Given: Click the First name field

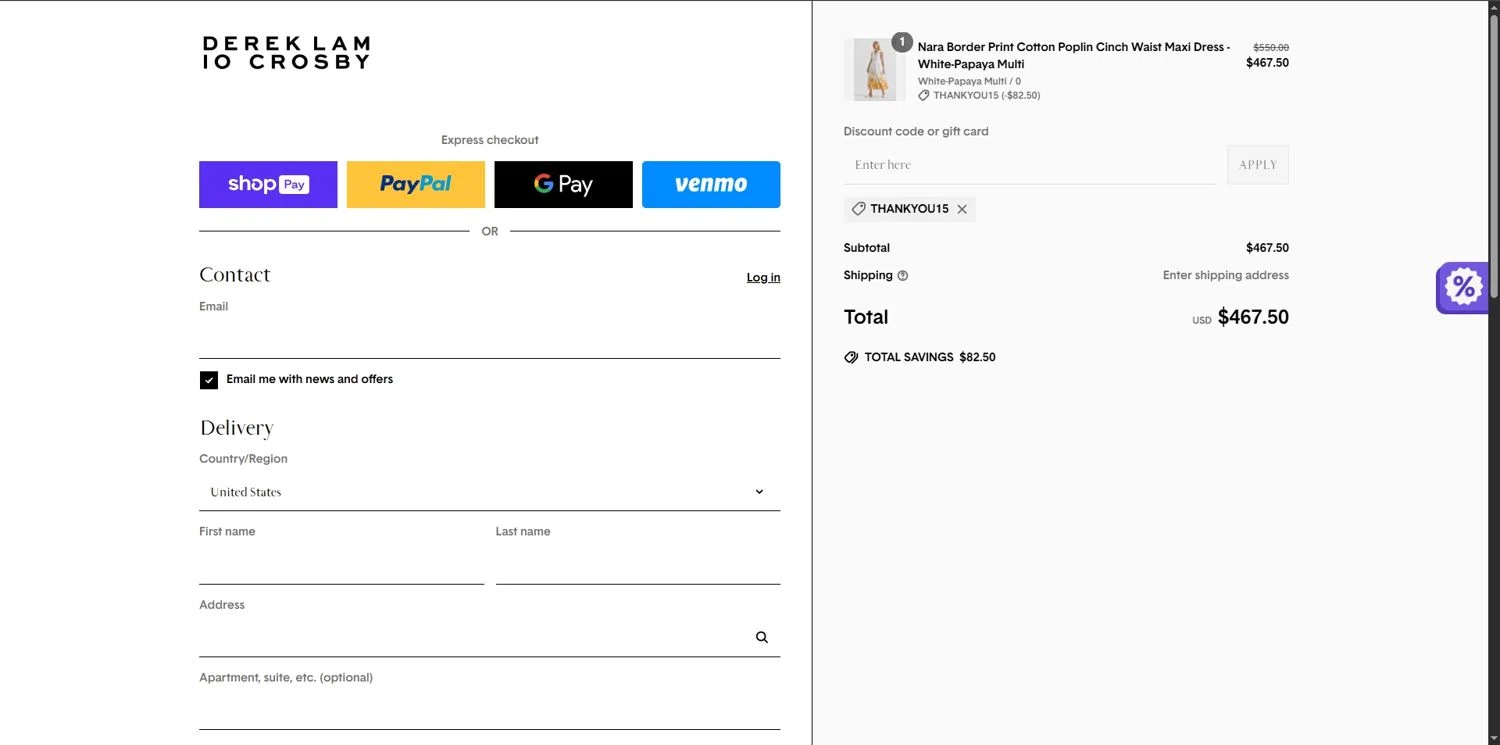Looking at the screenshot, I should point(342,566).
